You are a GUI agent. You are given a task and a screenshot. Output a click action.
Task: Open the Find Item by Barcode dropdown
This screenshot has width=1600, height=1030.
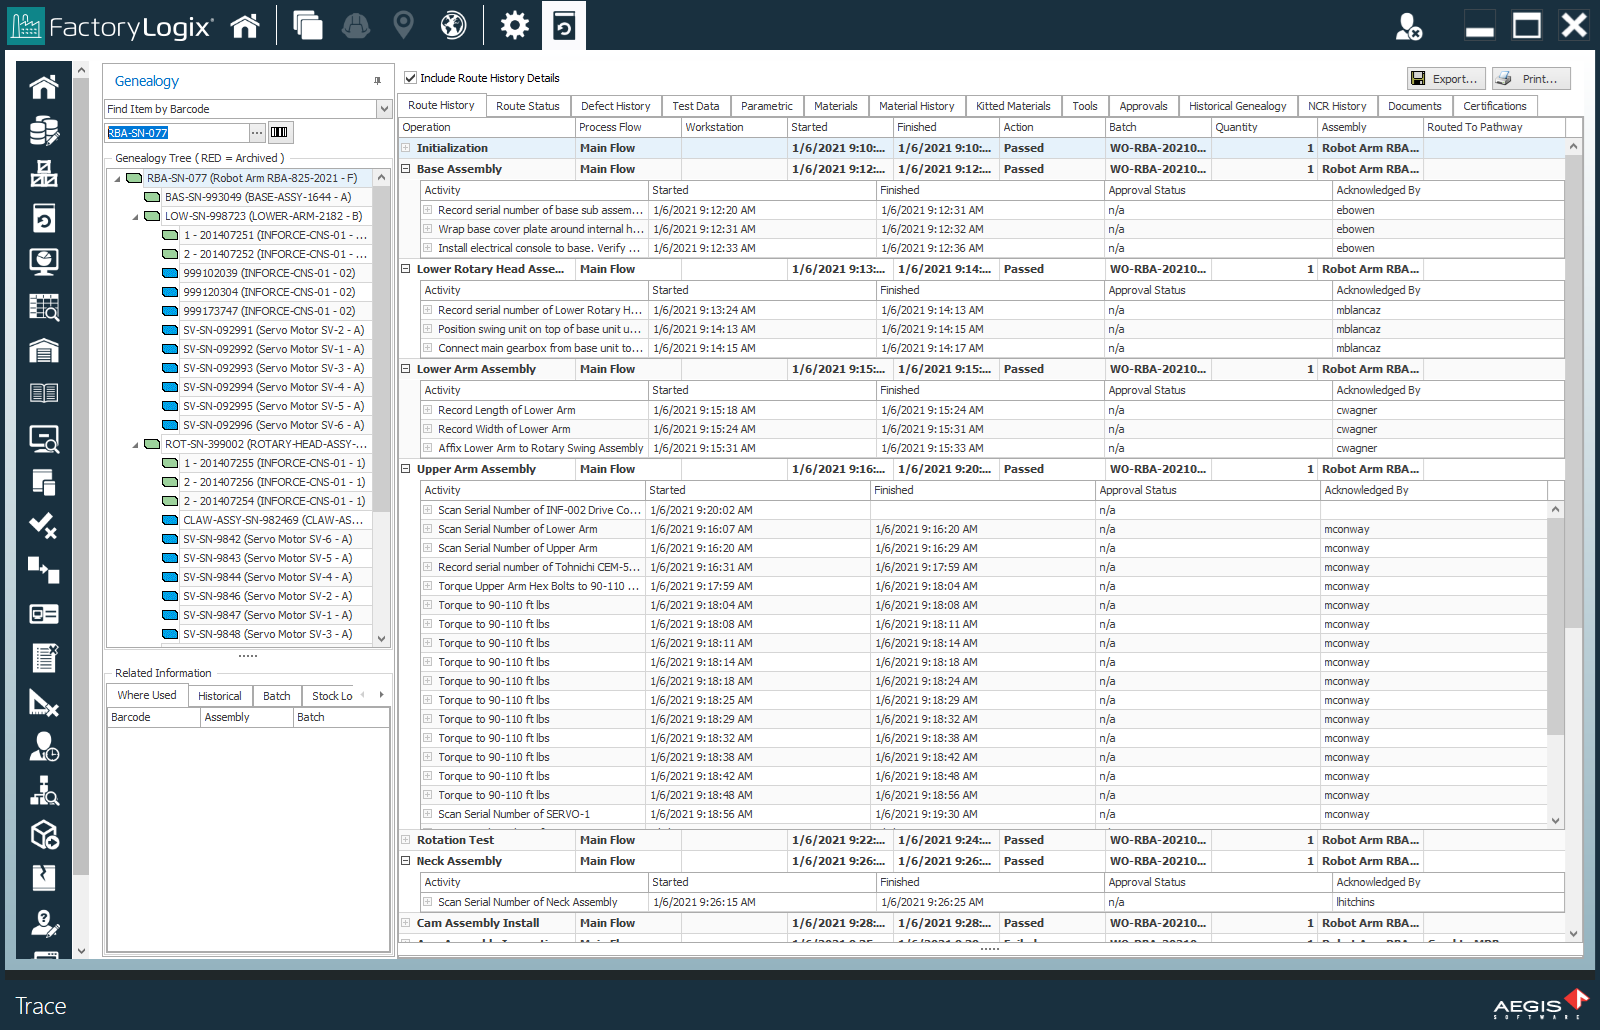pos(383,108)
